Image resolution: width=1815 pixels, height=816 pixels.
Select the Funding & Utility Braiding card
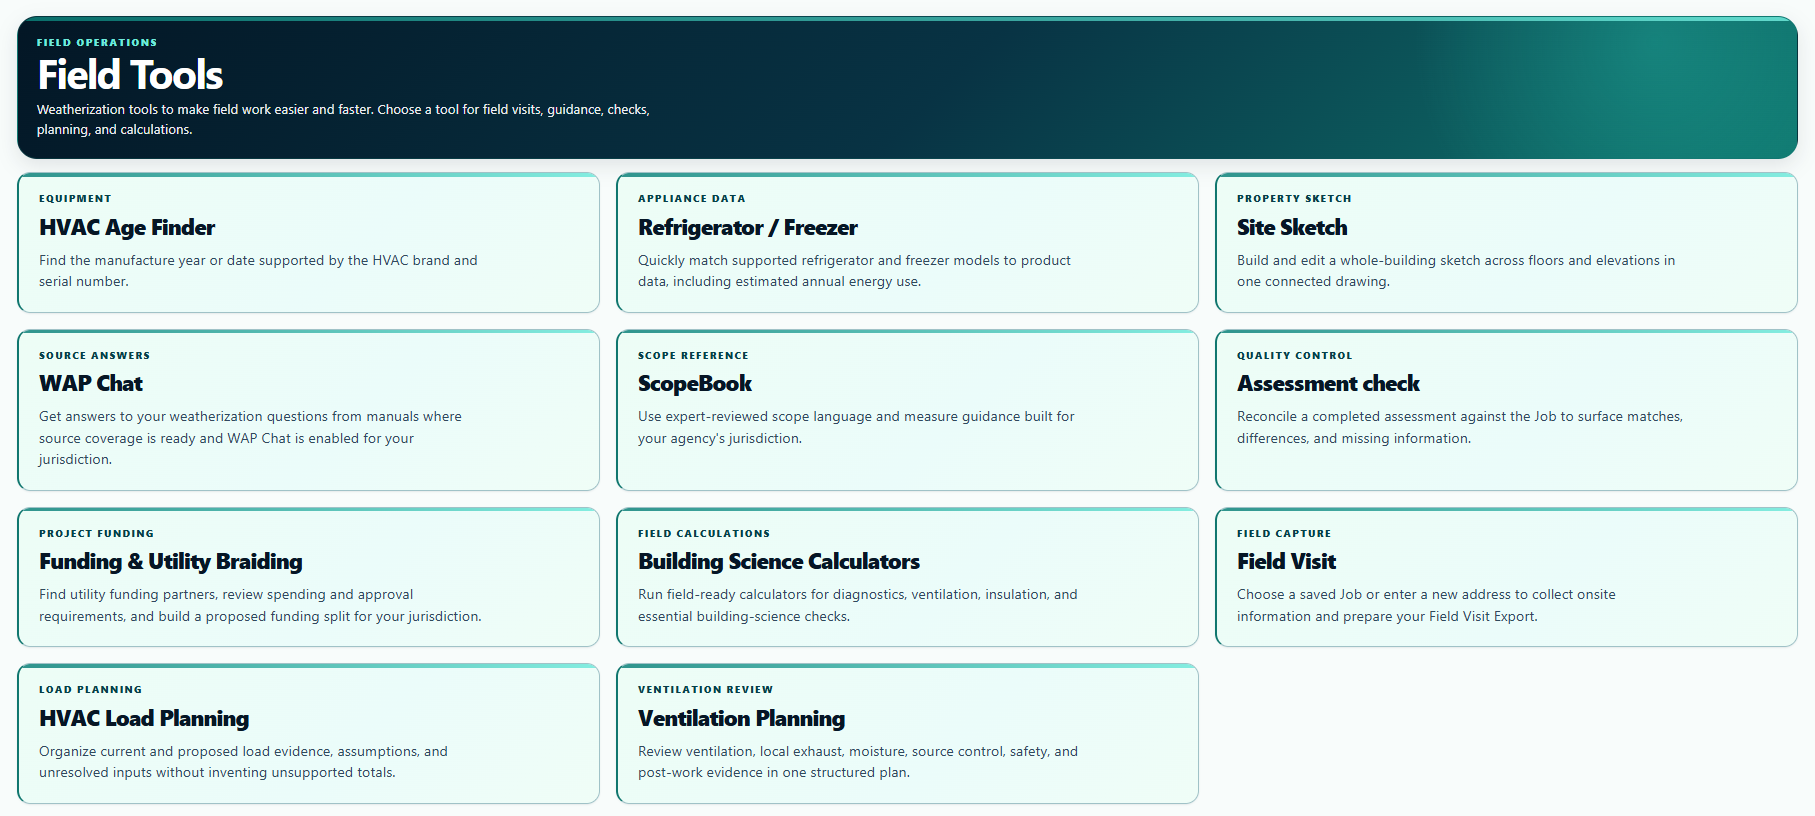click(308, 577)
